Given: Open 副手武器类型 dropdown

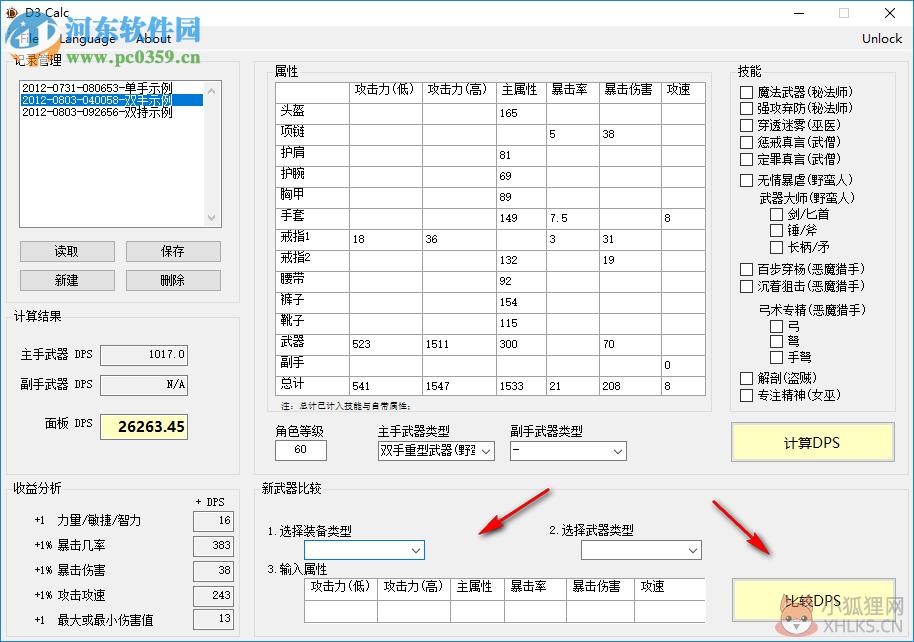Looking at the screenshot, I should tap(568, 451).
